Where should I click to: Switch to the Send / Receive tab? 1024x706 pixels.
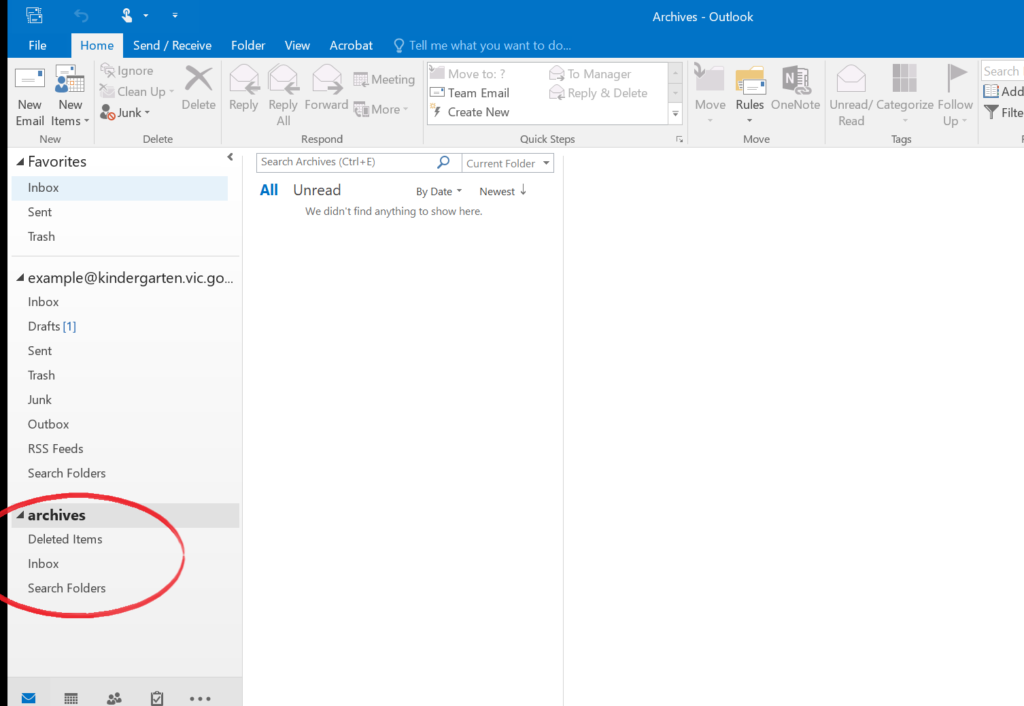coord(172,45)
